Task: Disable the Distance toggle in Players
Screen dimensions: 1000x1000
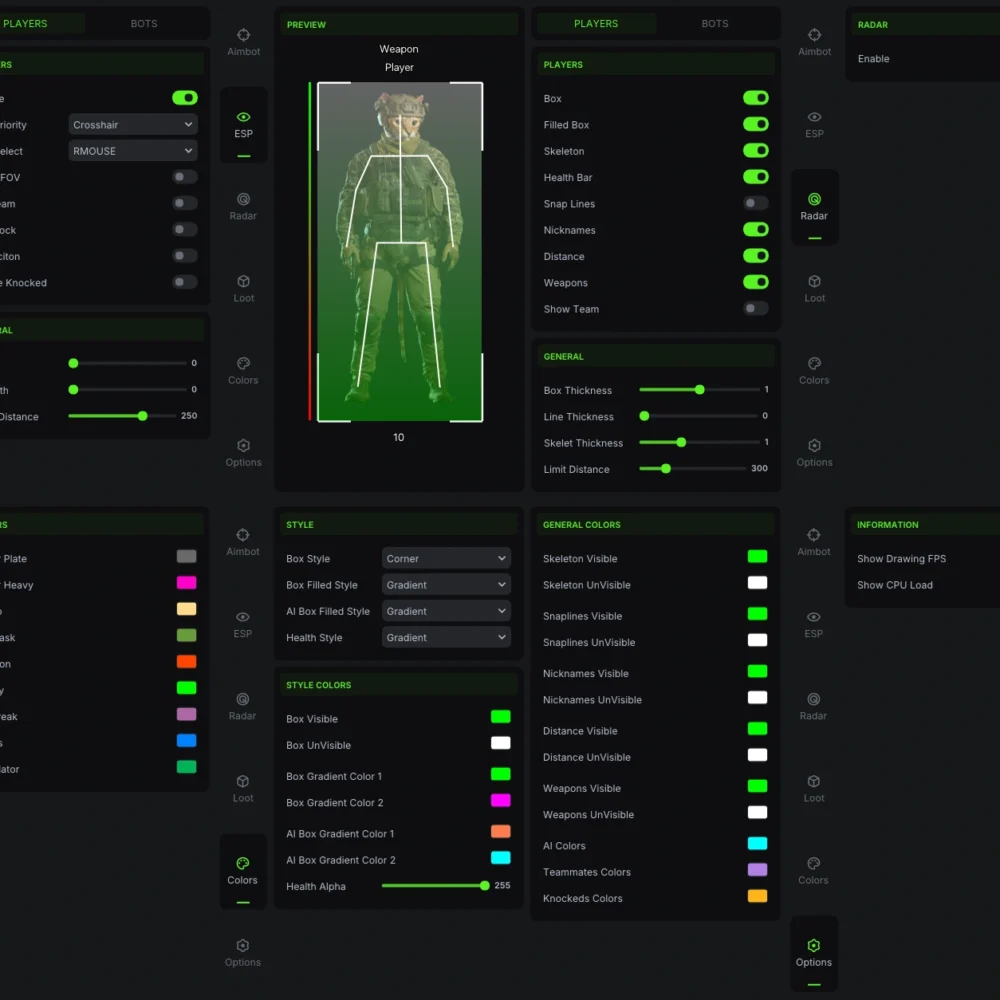Action: click(x=756, y=256)
